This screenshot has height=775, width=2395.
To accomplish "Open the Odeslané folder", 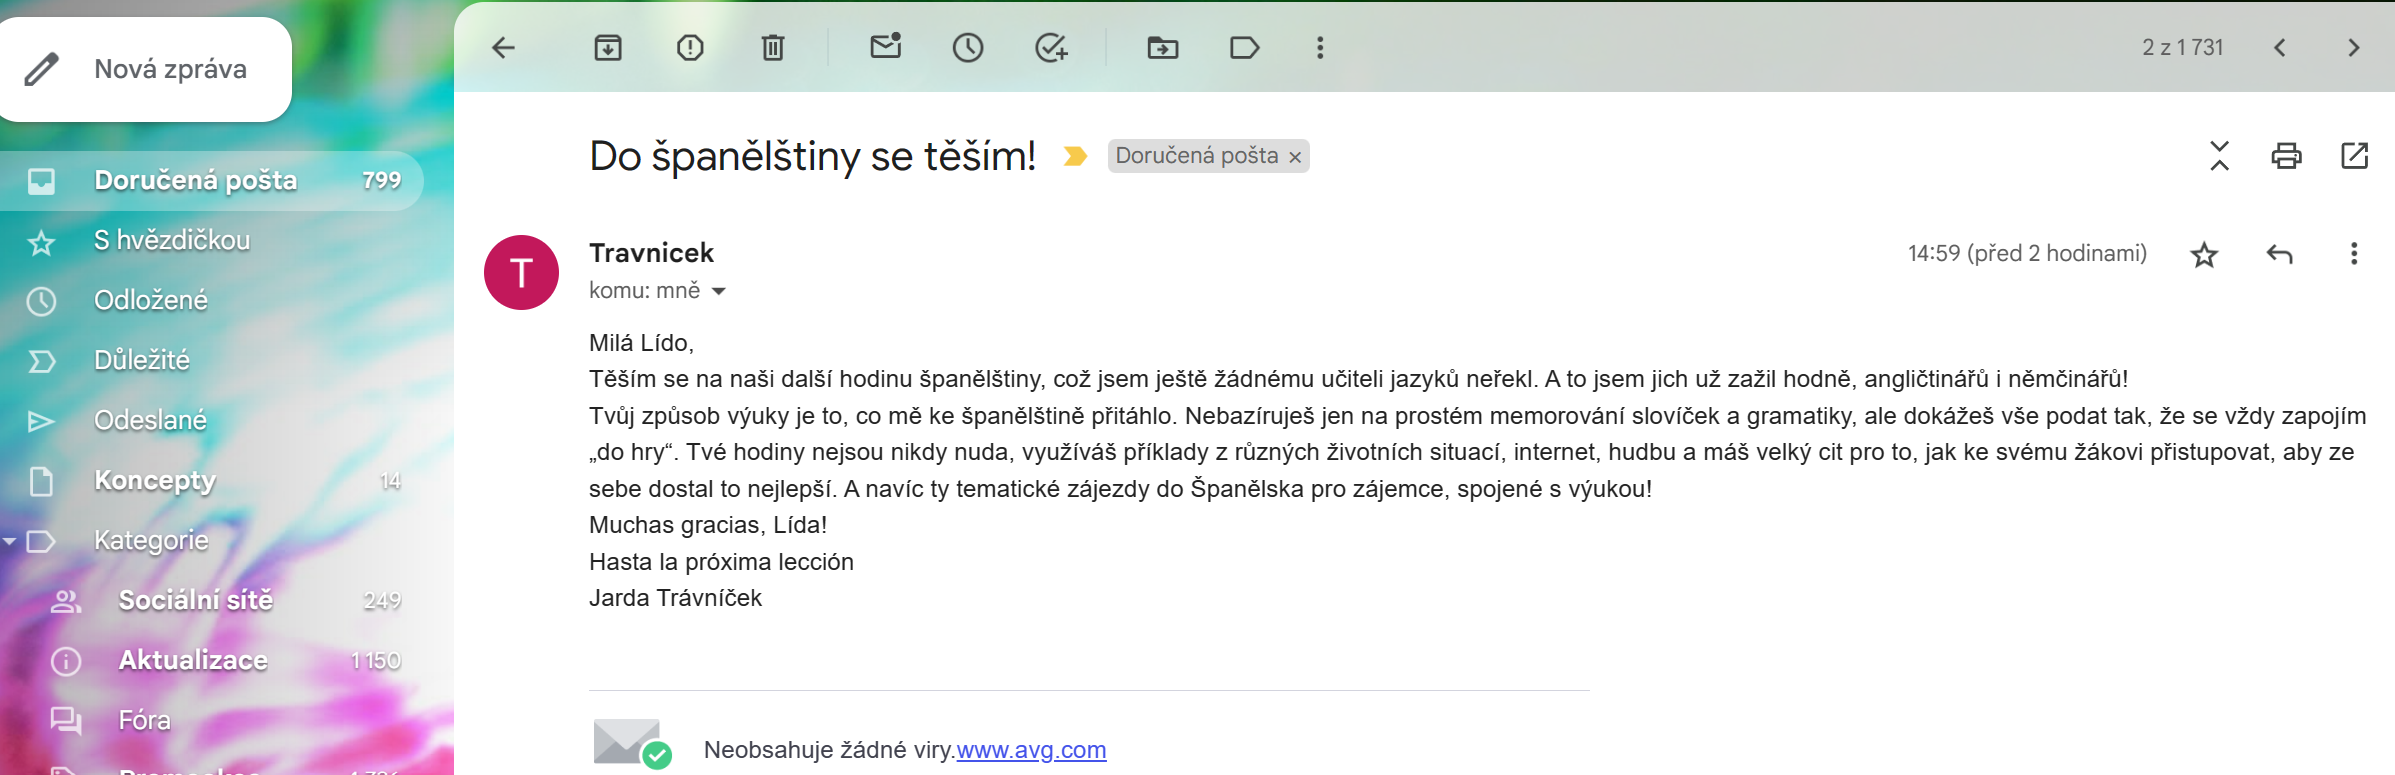I will tap(150, 421).
